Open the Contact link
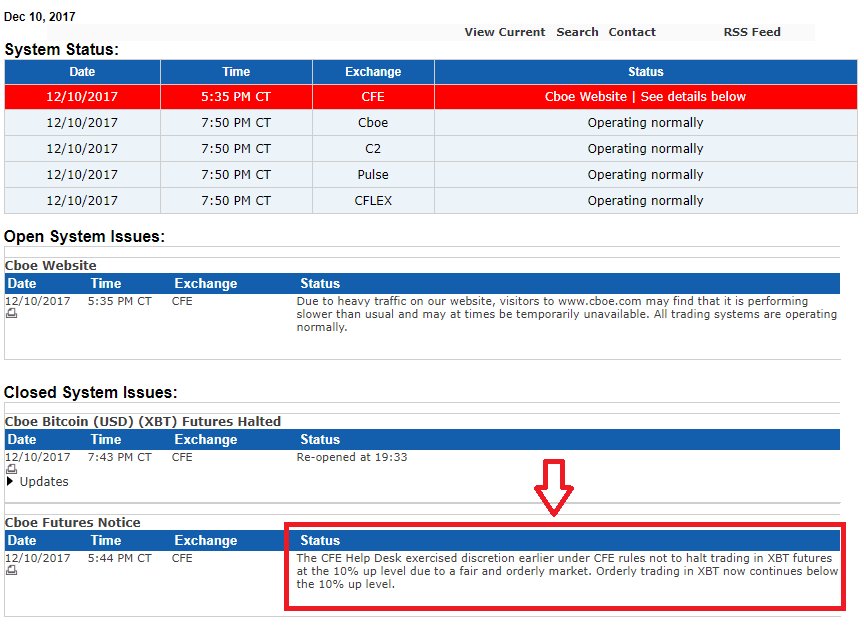Viewport: 864px width, 628px height. pos(632,32)
